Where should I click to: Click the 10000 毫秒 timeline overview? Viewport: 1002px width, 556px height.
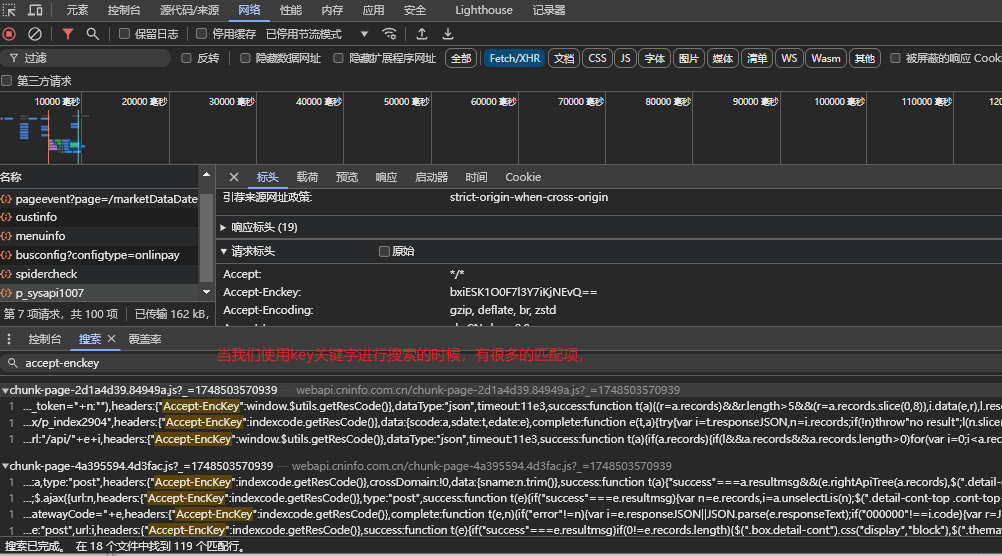[x=57, y=102]
